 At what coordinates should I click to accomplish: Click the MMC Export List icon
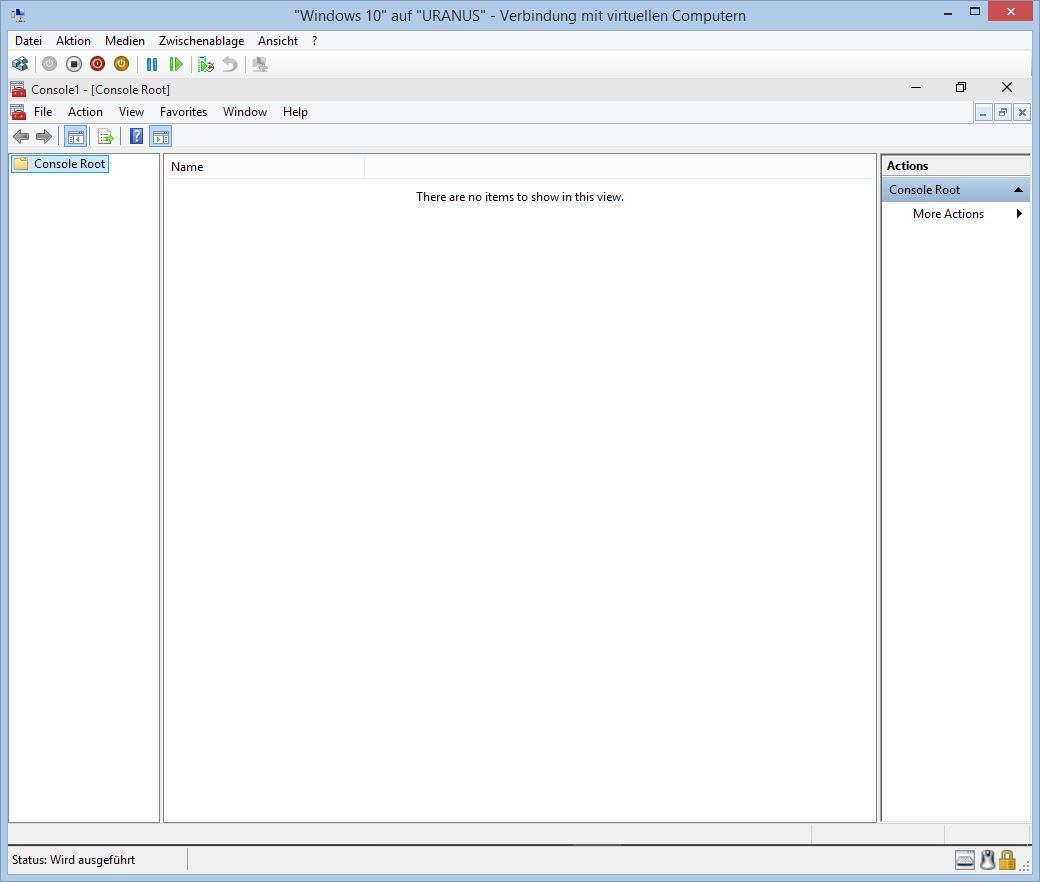(x=105, y=137)
